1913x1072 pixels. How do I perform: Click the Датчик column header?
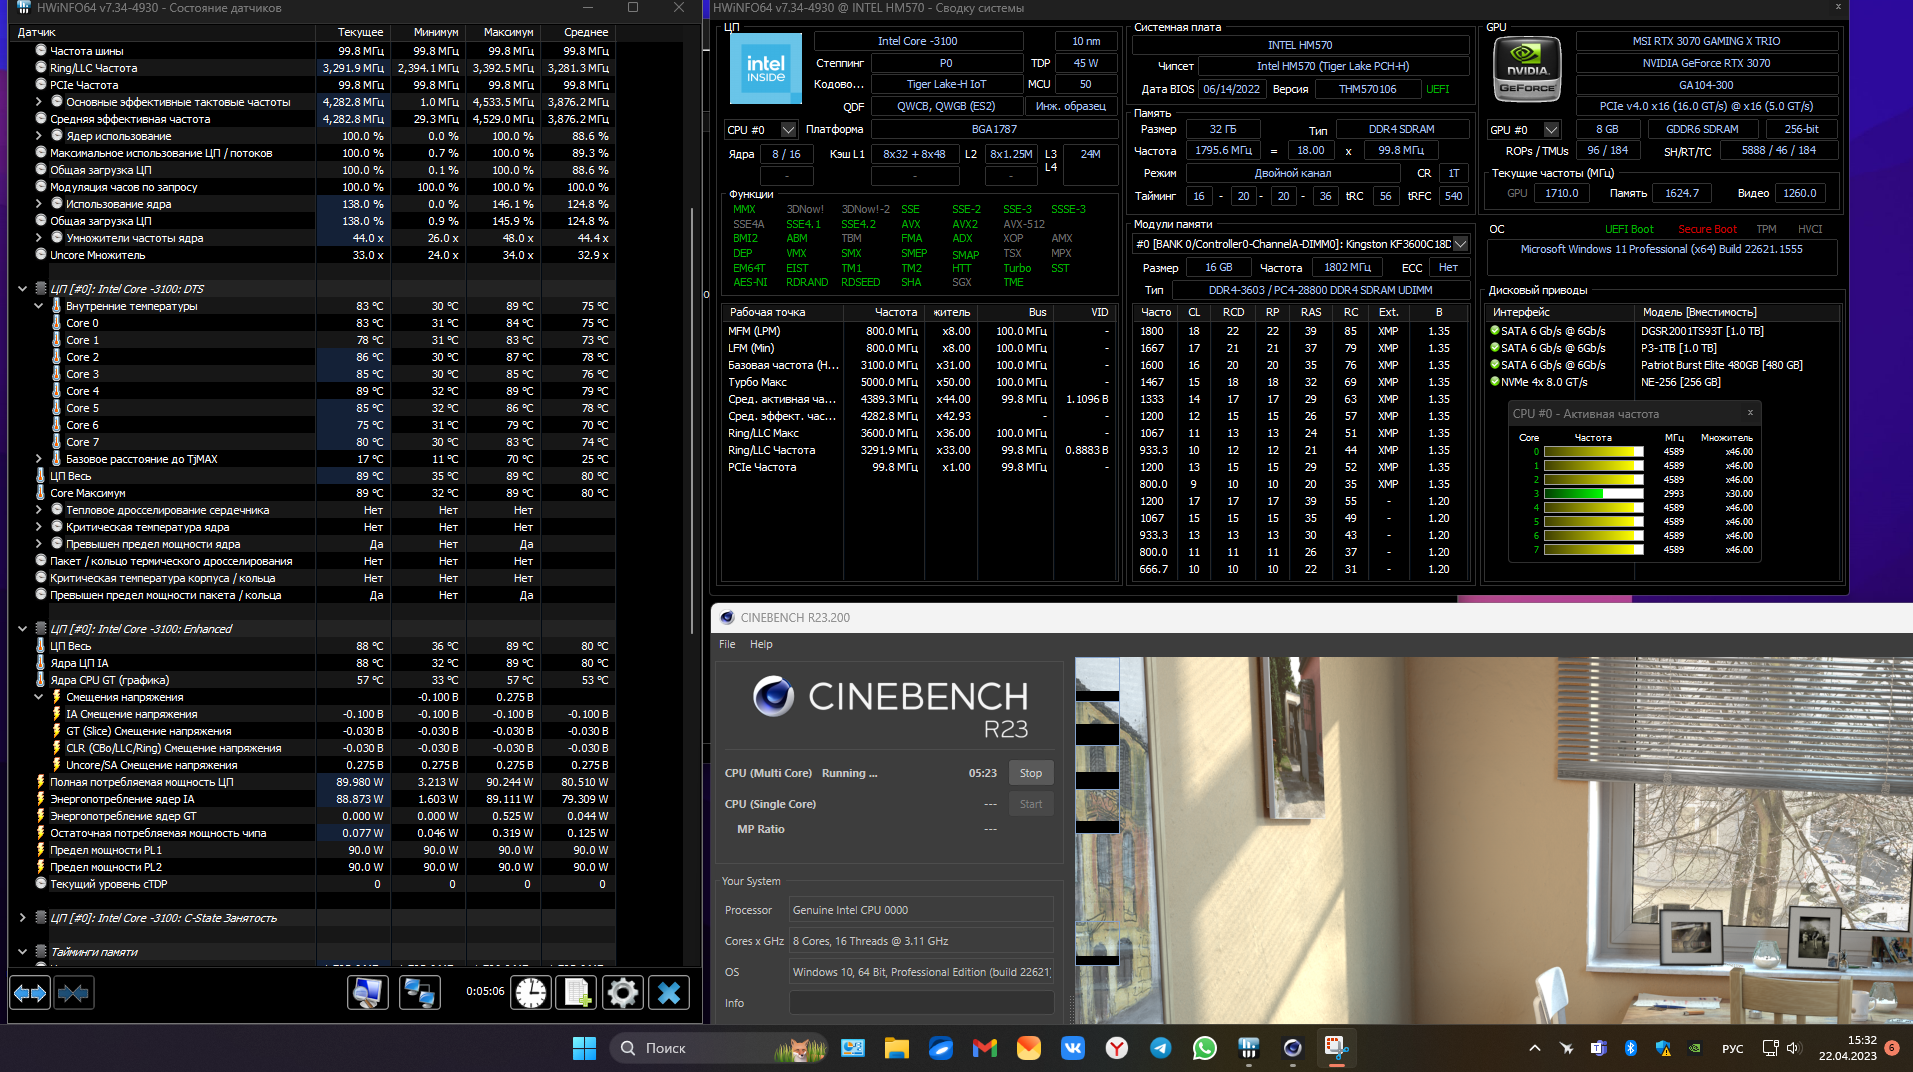pos(163,32)
